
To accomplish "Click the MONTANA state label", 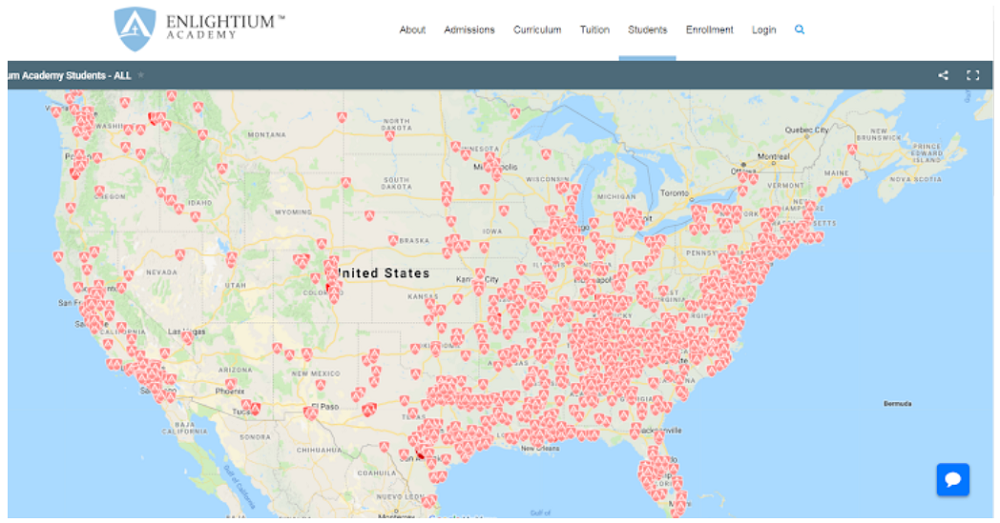I will (267, 135).
